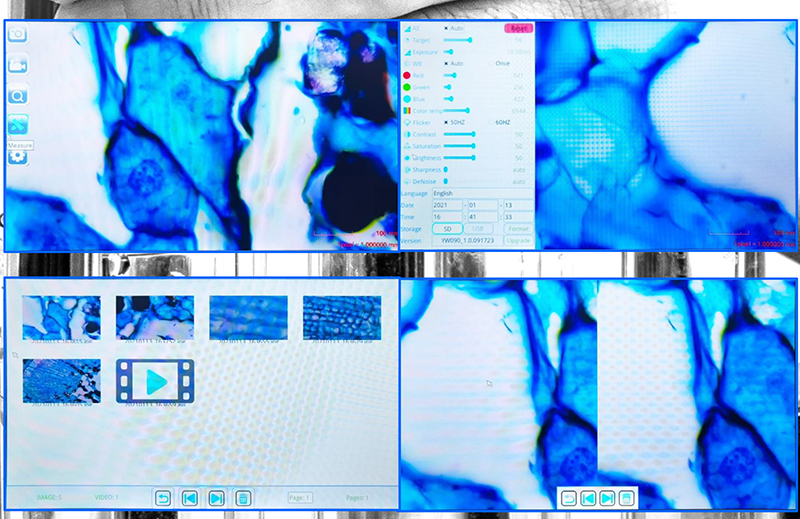
Task: Adjust the Brightness slider
Action: (x=460, y=158)
